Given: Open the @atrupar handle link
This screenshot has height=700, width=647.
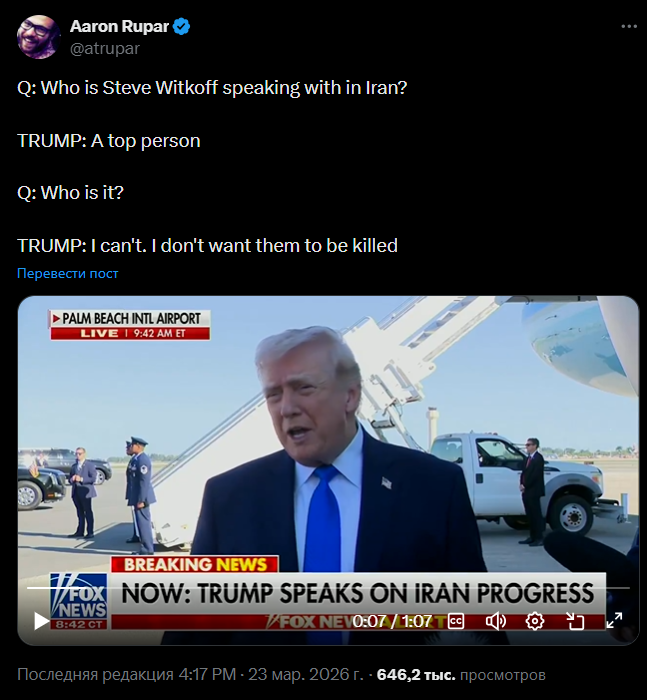Looking at the screenshot, I should tap(105, 48).
